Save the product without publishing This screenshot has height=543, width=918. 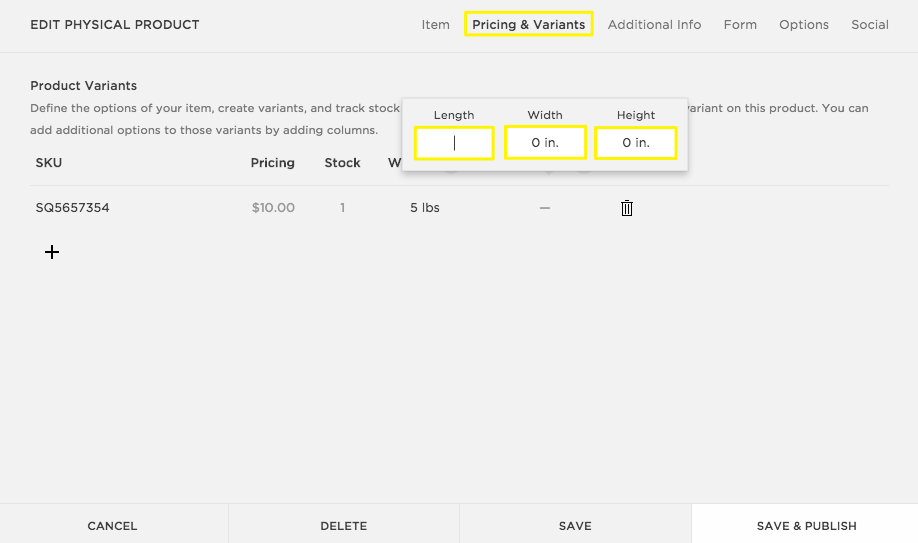(575, 525)
